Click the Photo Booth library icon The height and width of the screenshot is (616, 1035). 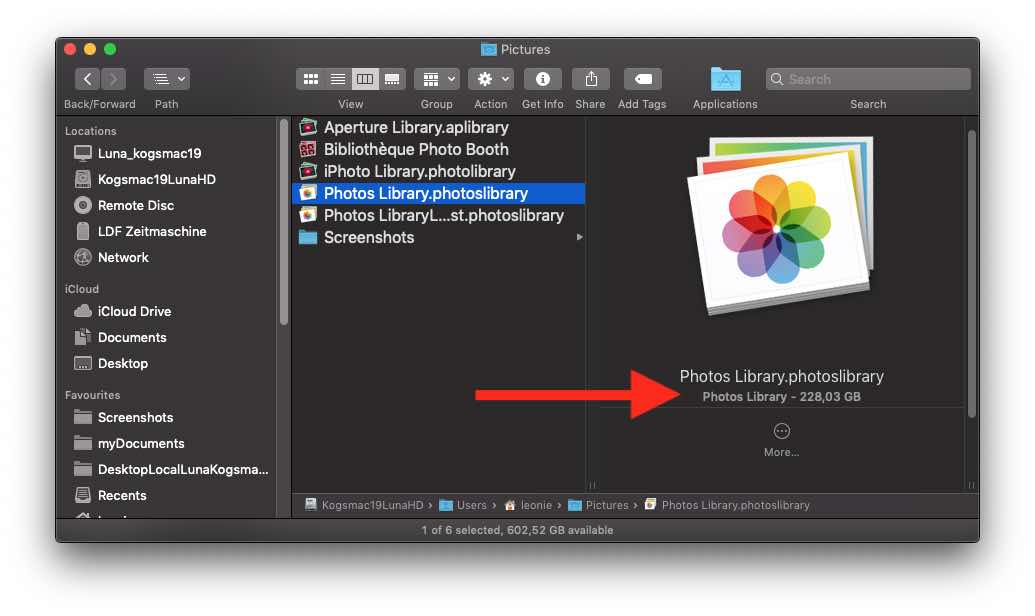pyautogui.click(x=308, y=149)
